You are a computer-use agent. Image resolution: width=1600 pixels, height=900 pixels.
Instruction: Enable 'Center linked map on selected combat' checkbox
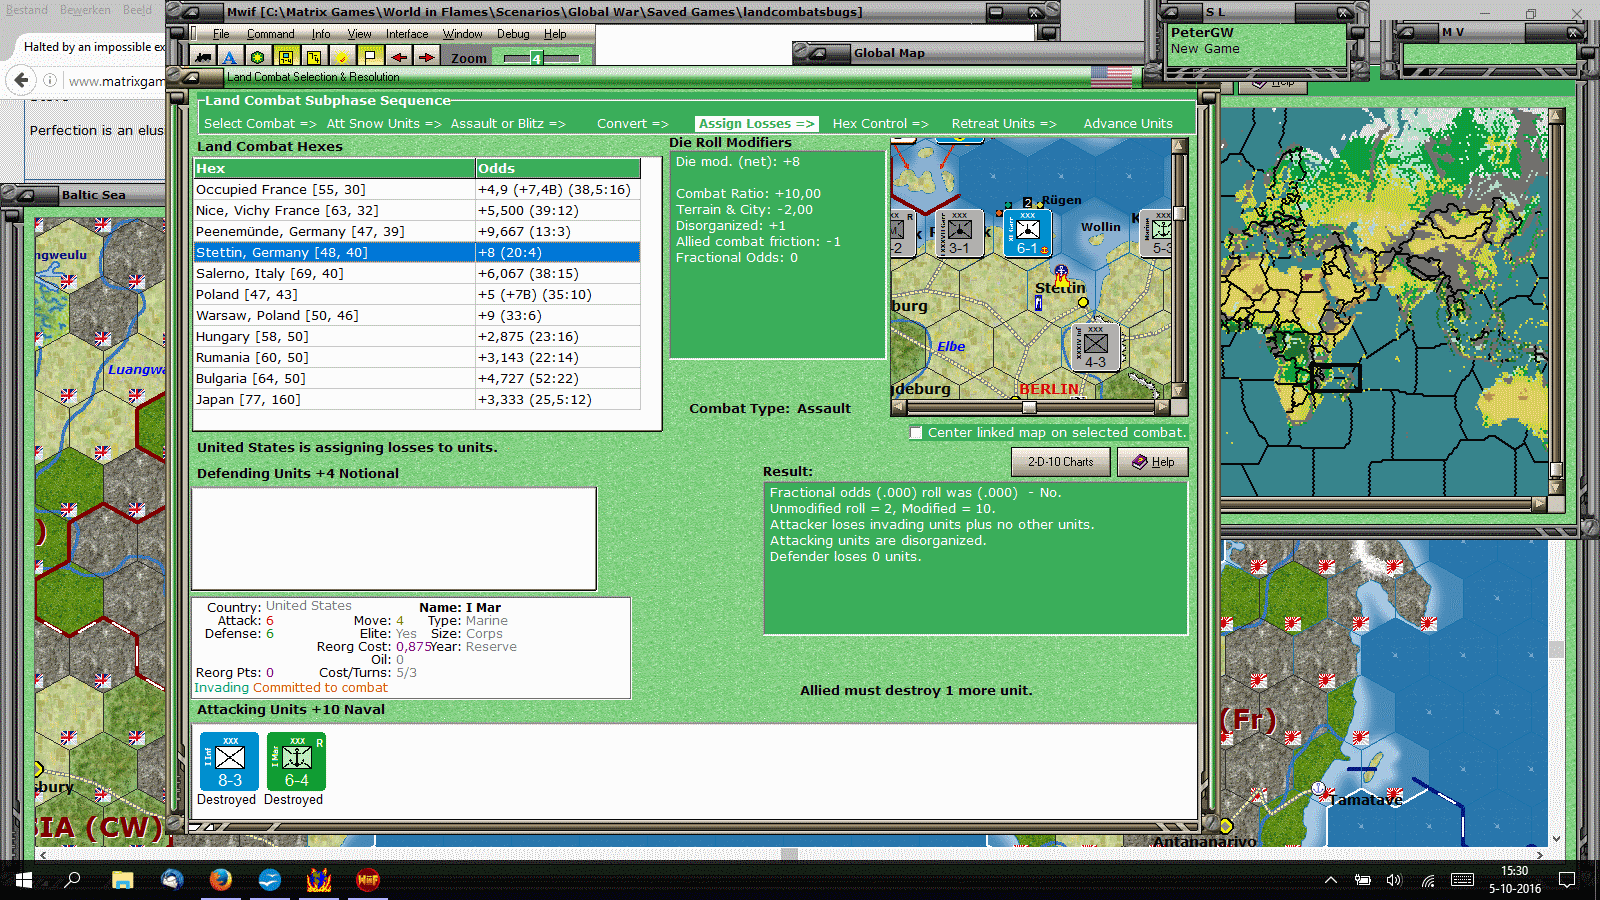[916, 433]
